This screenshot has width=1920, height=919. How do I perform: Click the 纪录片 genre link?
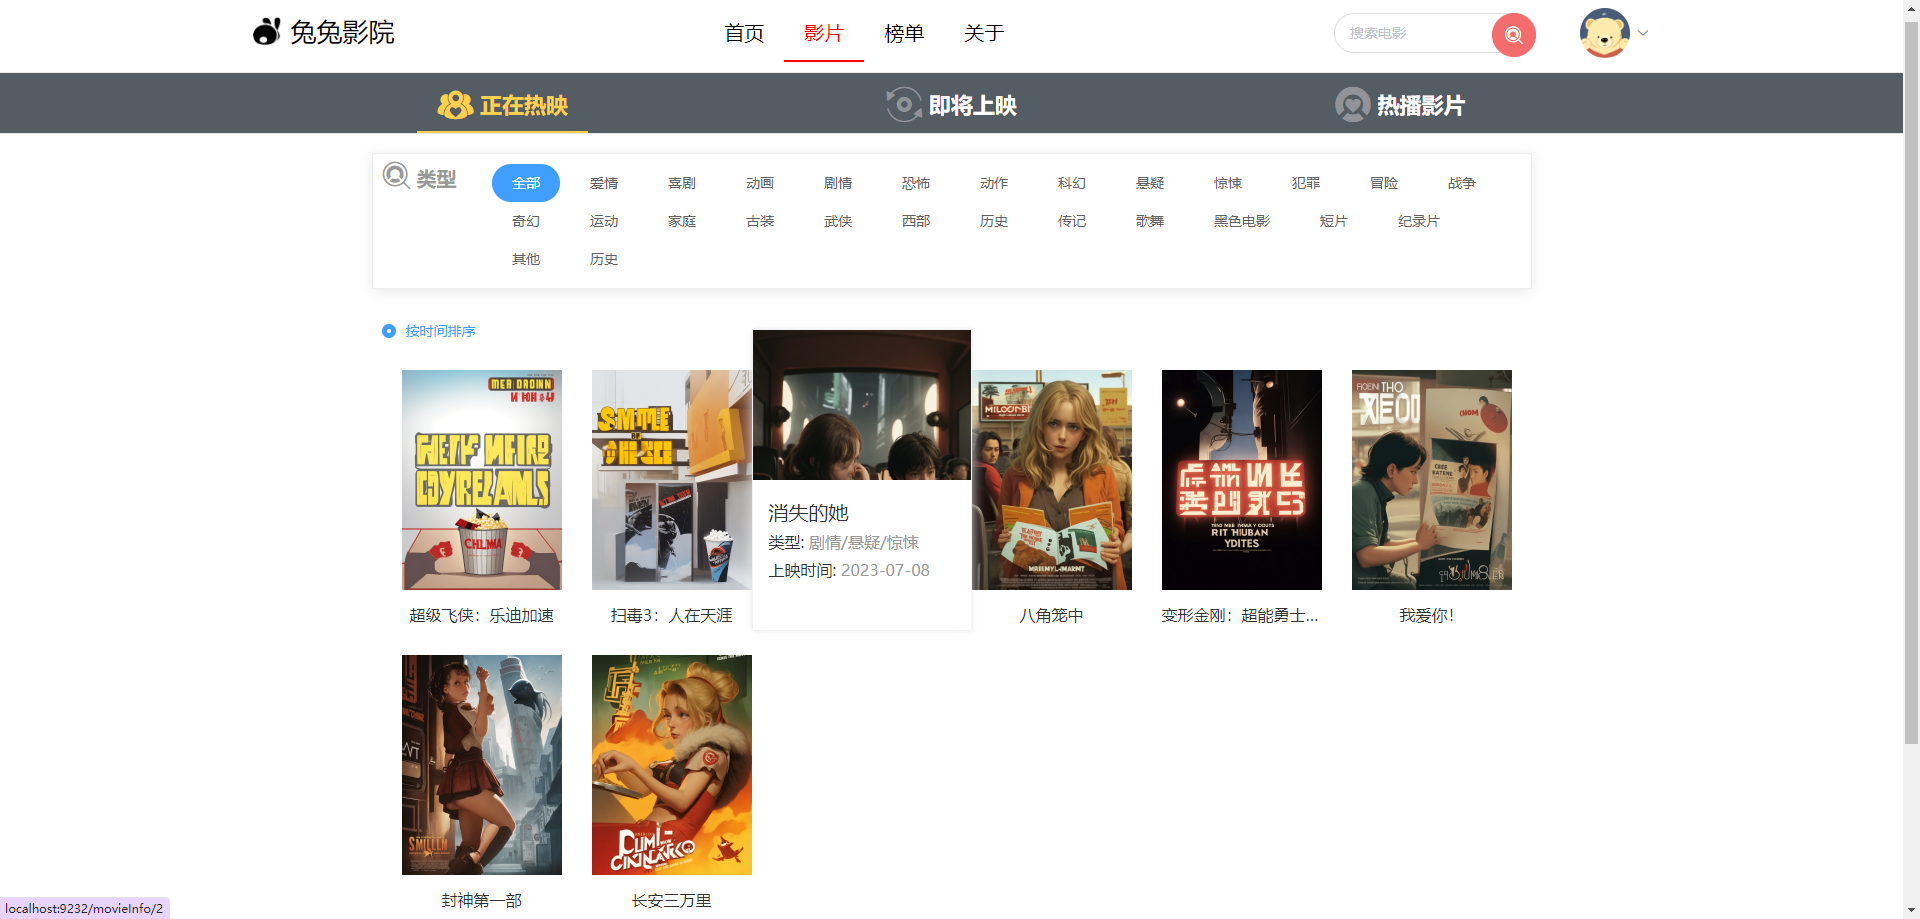(x=1418, y=221)
